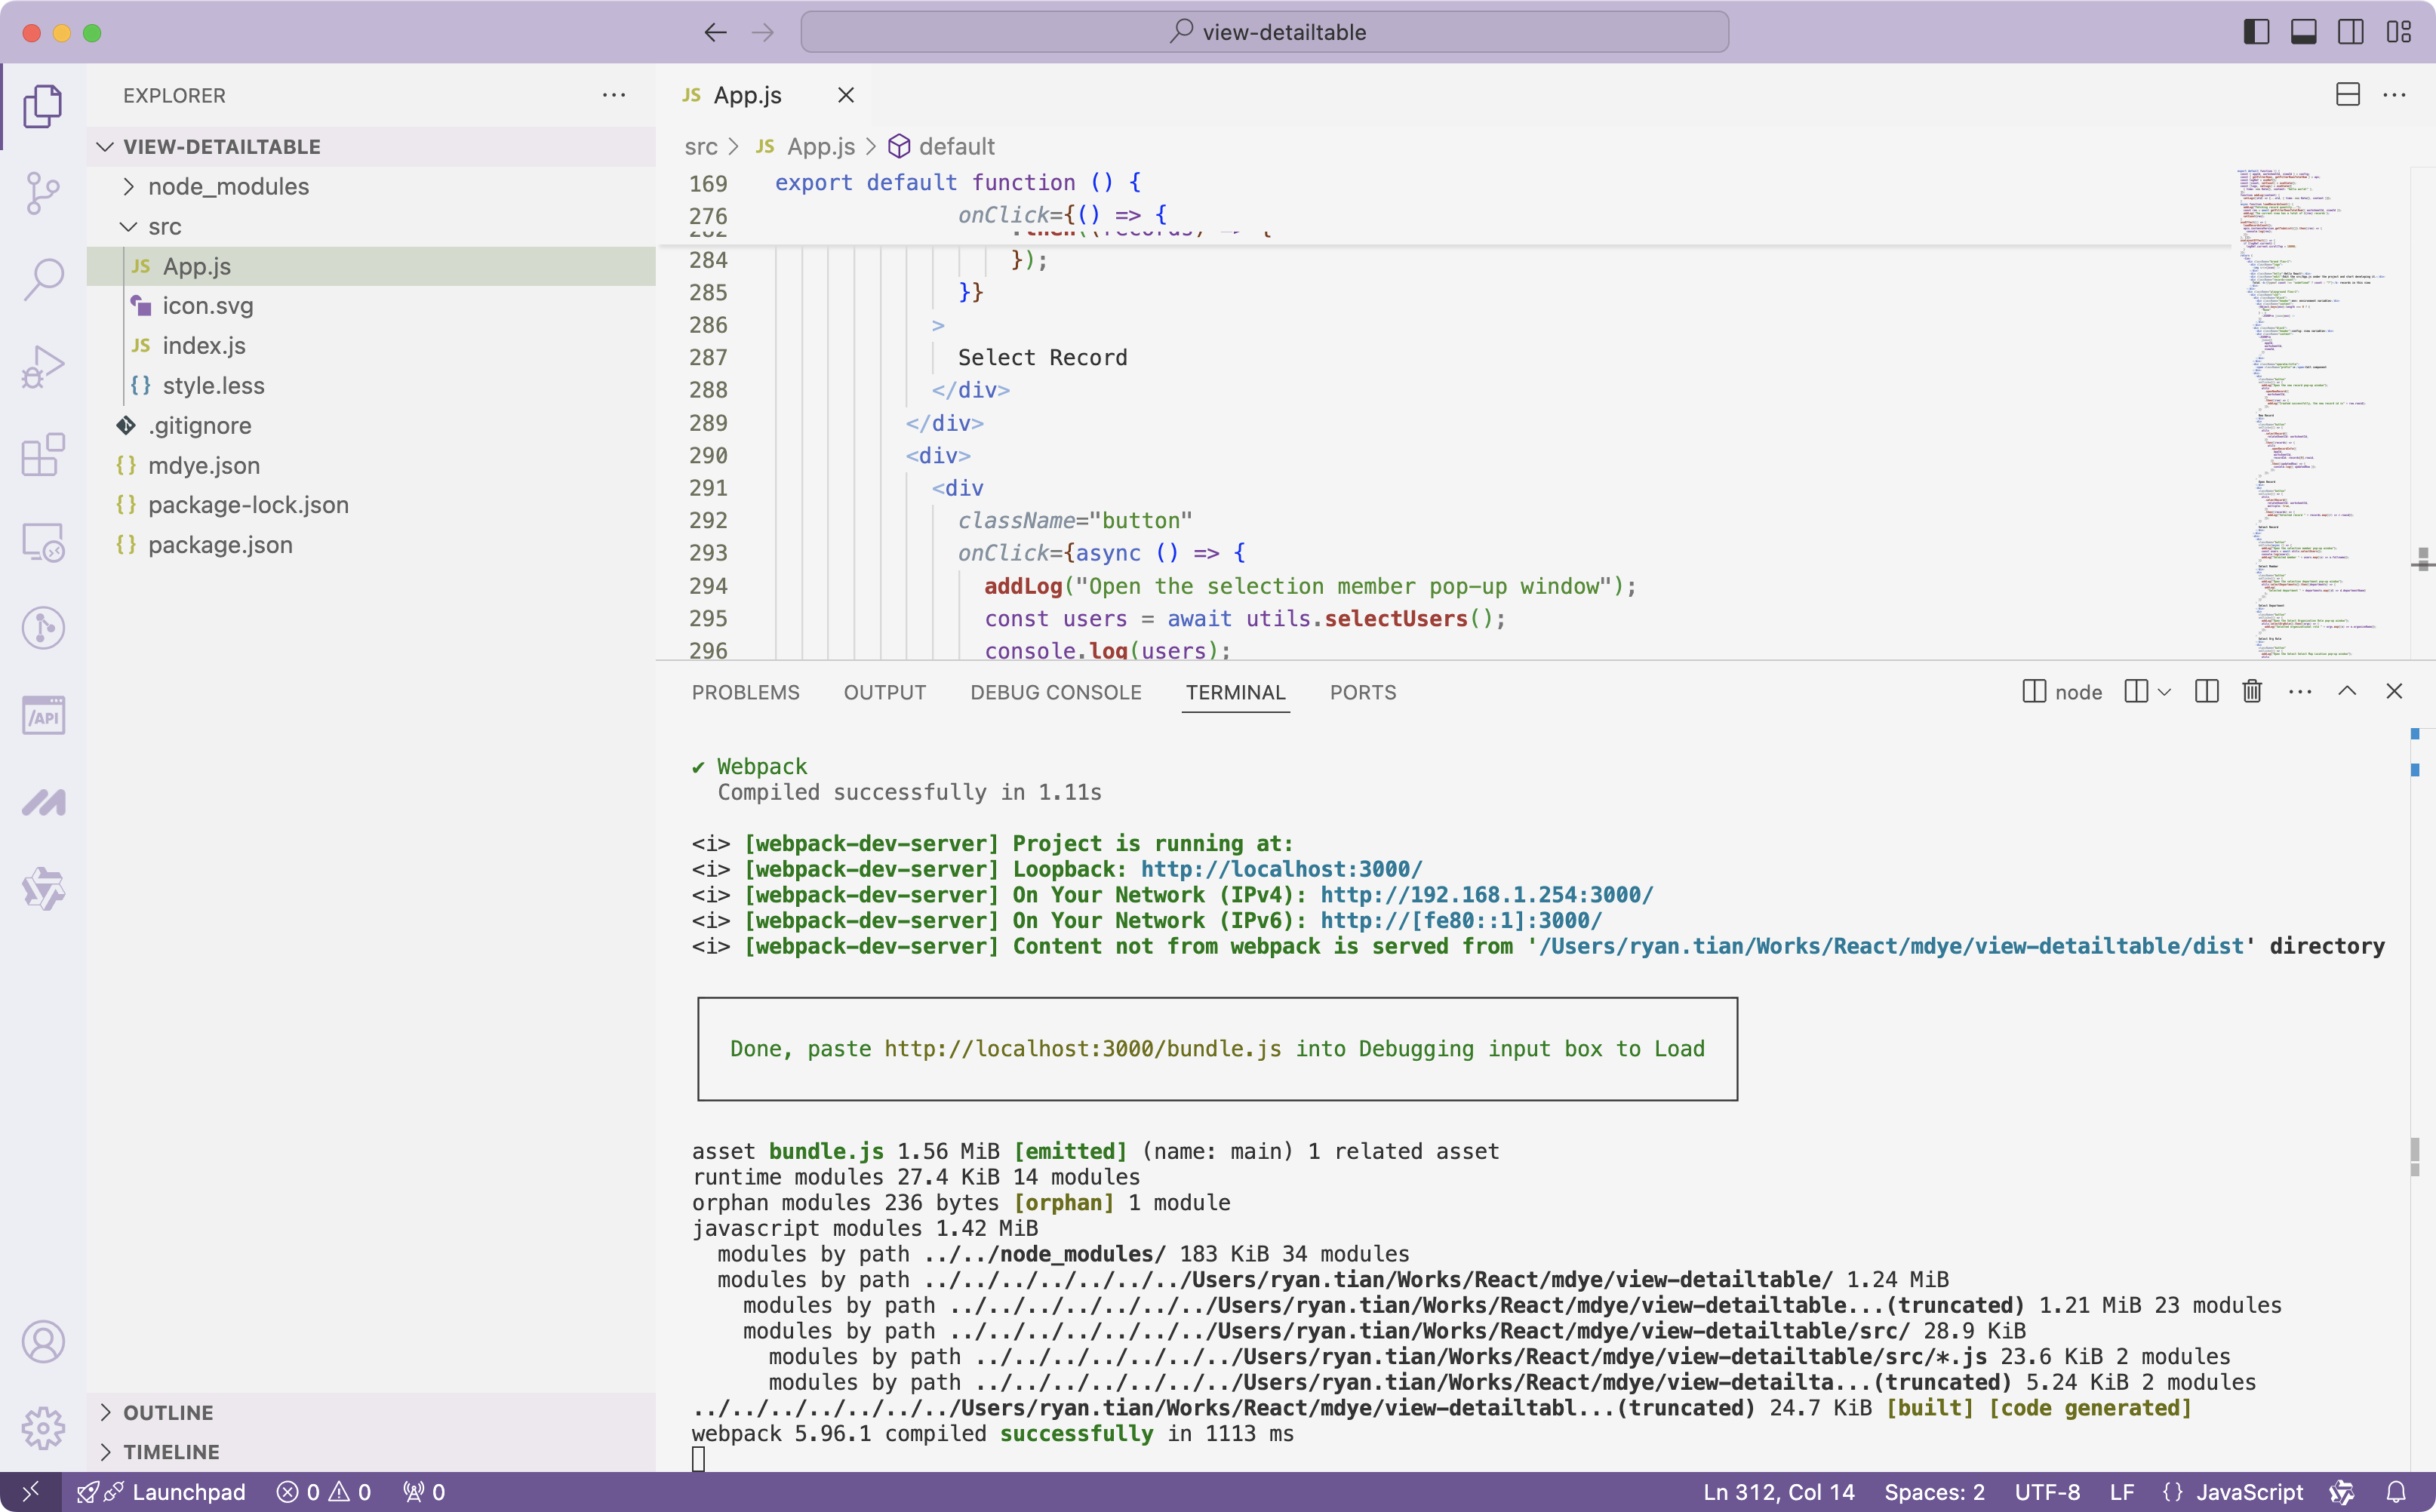Maximize the terminal panel size
Image resolution: width=2436 pixels, height=1512 pixels.
point(2347,691)
